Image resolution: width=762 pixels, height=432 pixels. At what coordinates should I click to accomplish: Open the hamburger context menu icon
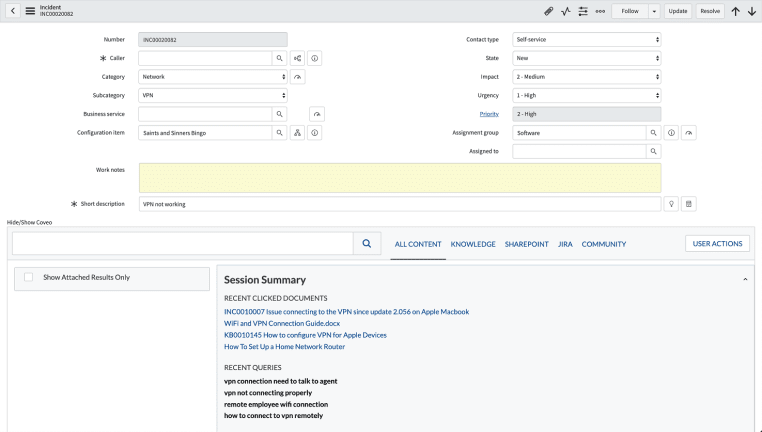click(x=30, y=11)
